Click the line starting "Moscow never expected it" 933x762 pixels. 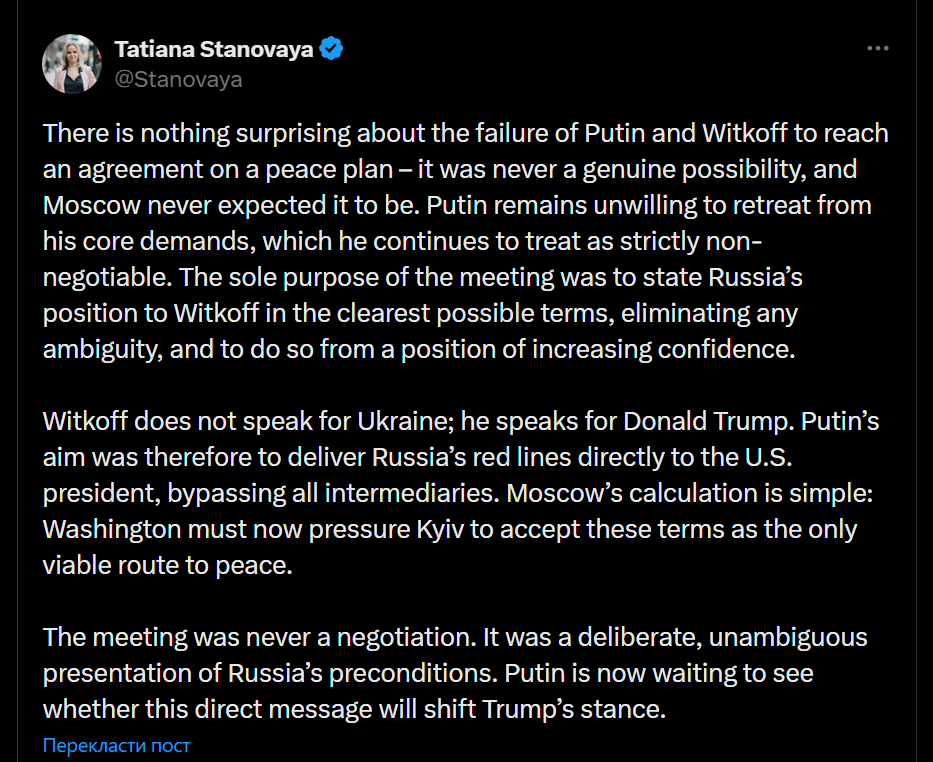point(457,205)
